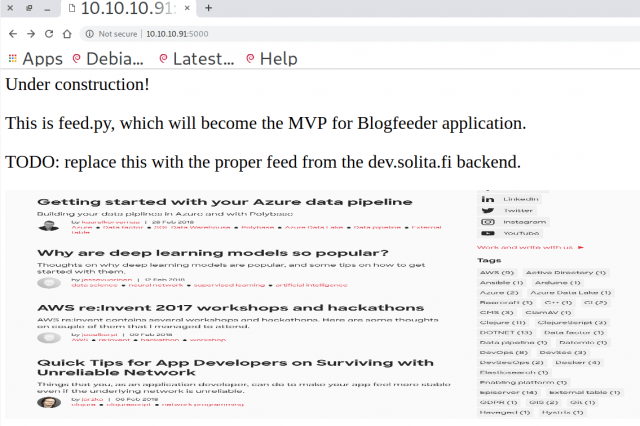Click the Not secure site info icon
The height and width of the screenshot is (426, 640).
91,33
